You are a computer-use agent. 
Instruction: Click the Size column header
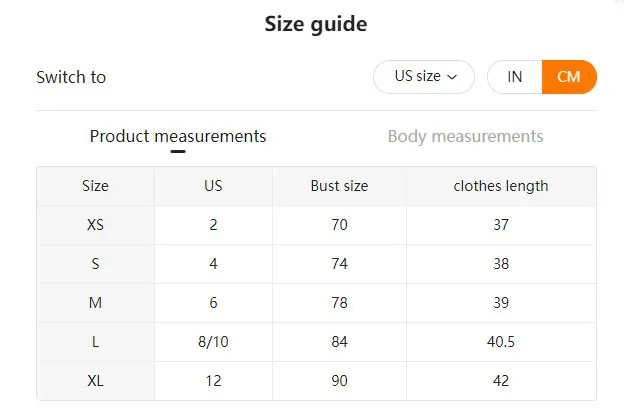(x=96, y=186)
